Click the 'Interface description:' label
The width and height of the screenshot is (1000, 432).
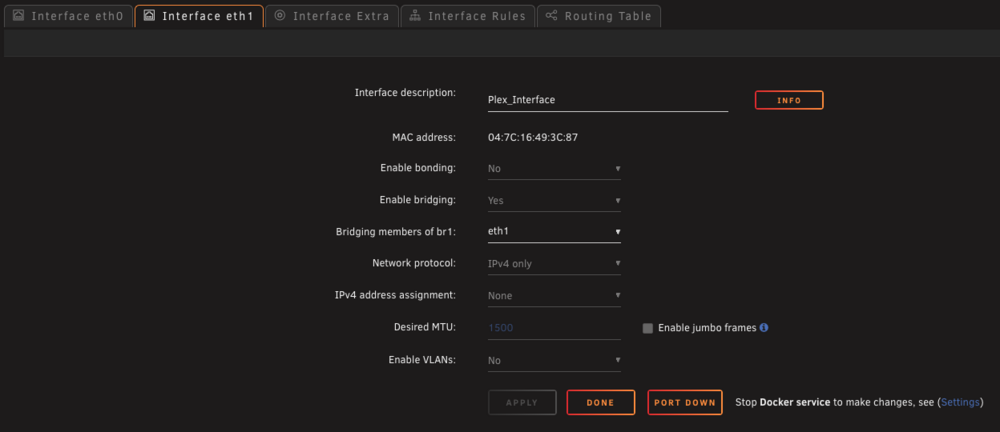405,93
